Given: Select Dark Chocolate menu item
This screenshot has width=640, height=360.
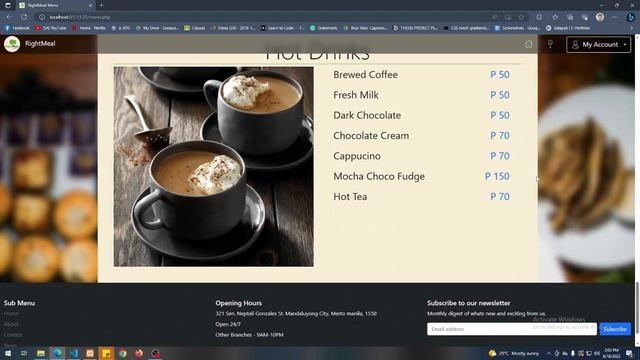Looking at the screenshot, I should 367,116.
